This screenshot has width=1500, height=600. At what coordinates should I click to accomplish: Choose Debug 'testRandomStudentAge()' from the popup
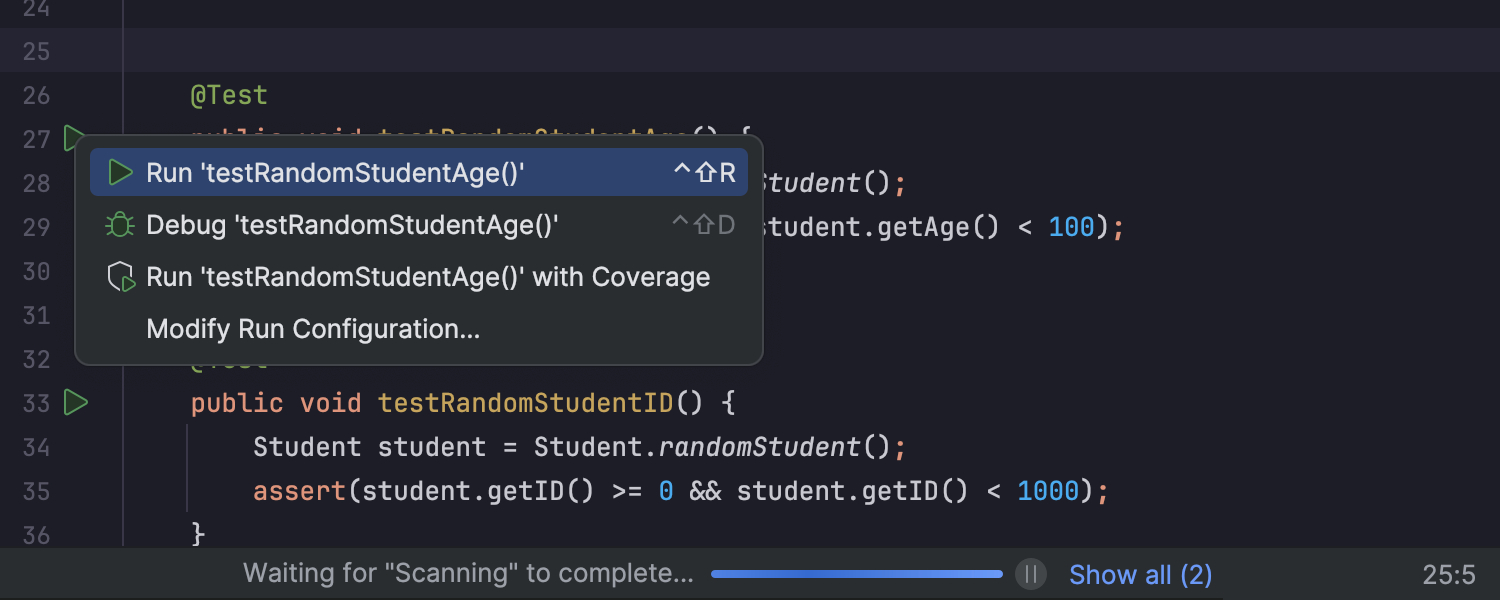coord(419,225)
